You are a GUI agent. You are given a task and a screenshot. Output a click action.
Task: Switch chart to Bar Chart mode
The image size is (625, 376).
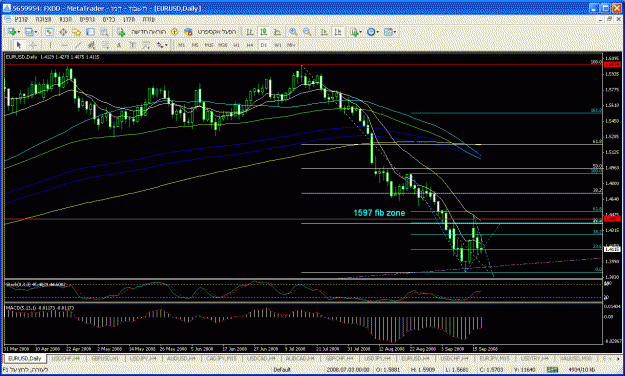click(x=250, y=32)
